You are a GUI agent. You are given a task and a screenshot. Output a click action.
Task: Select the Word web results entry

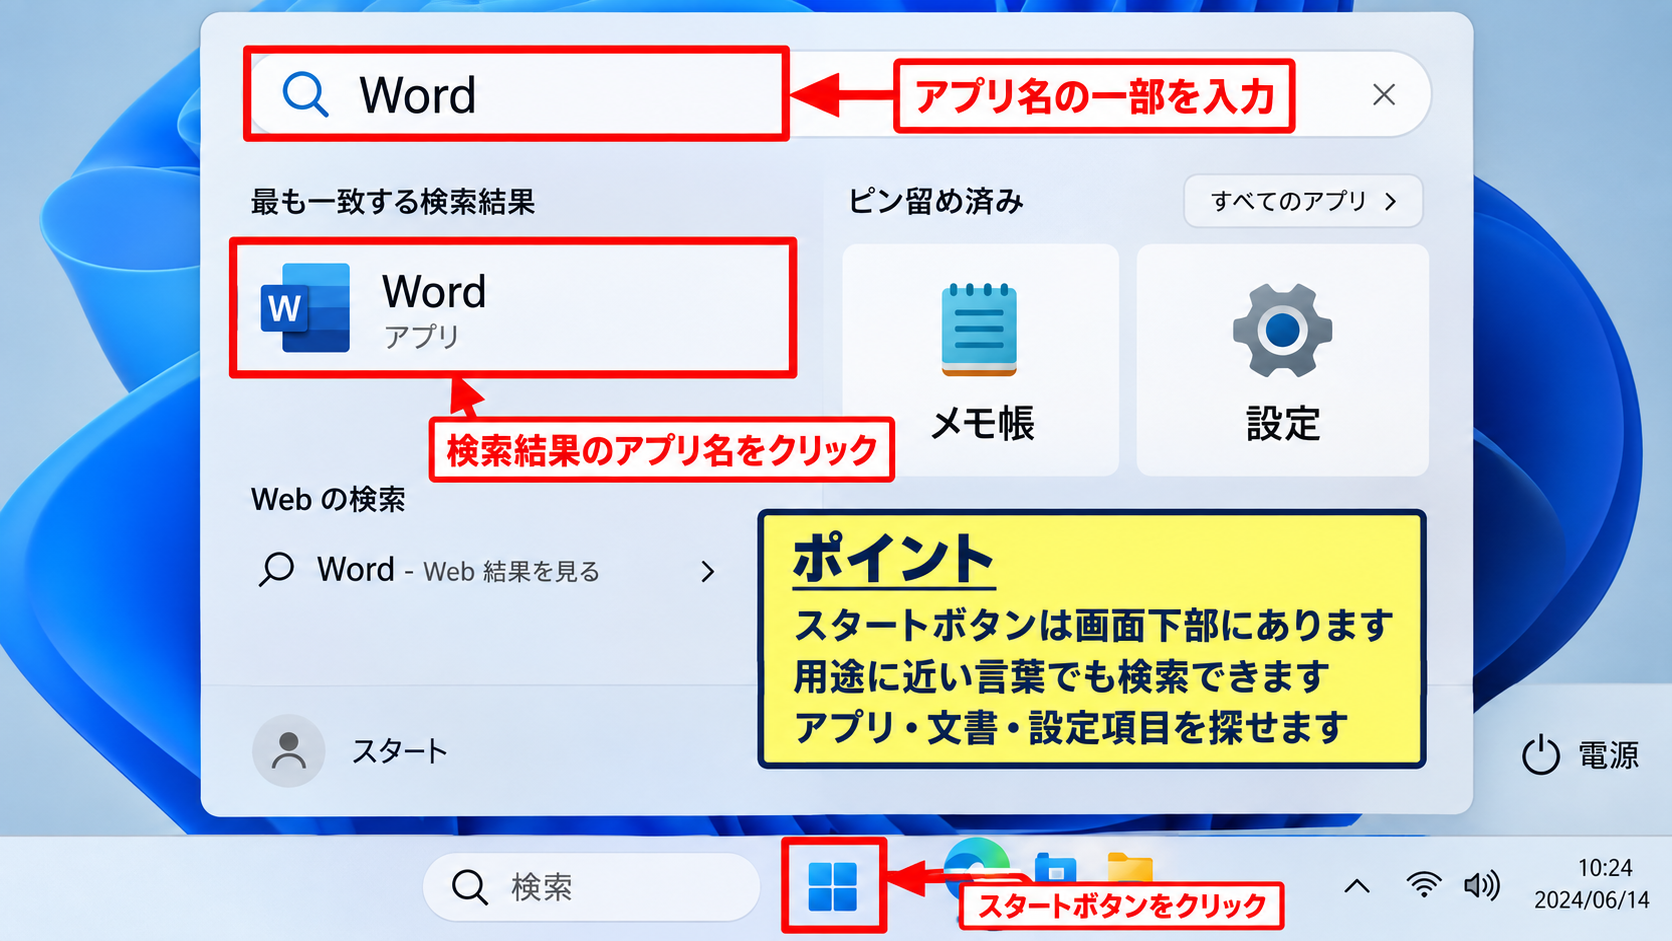[488, 571]
